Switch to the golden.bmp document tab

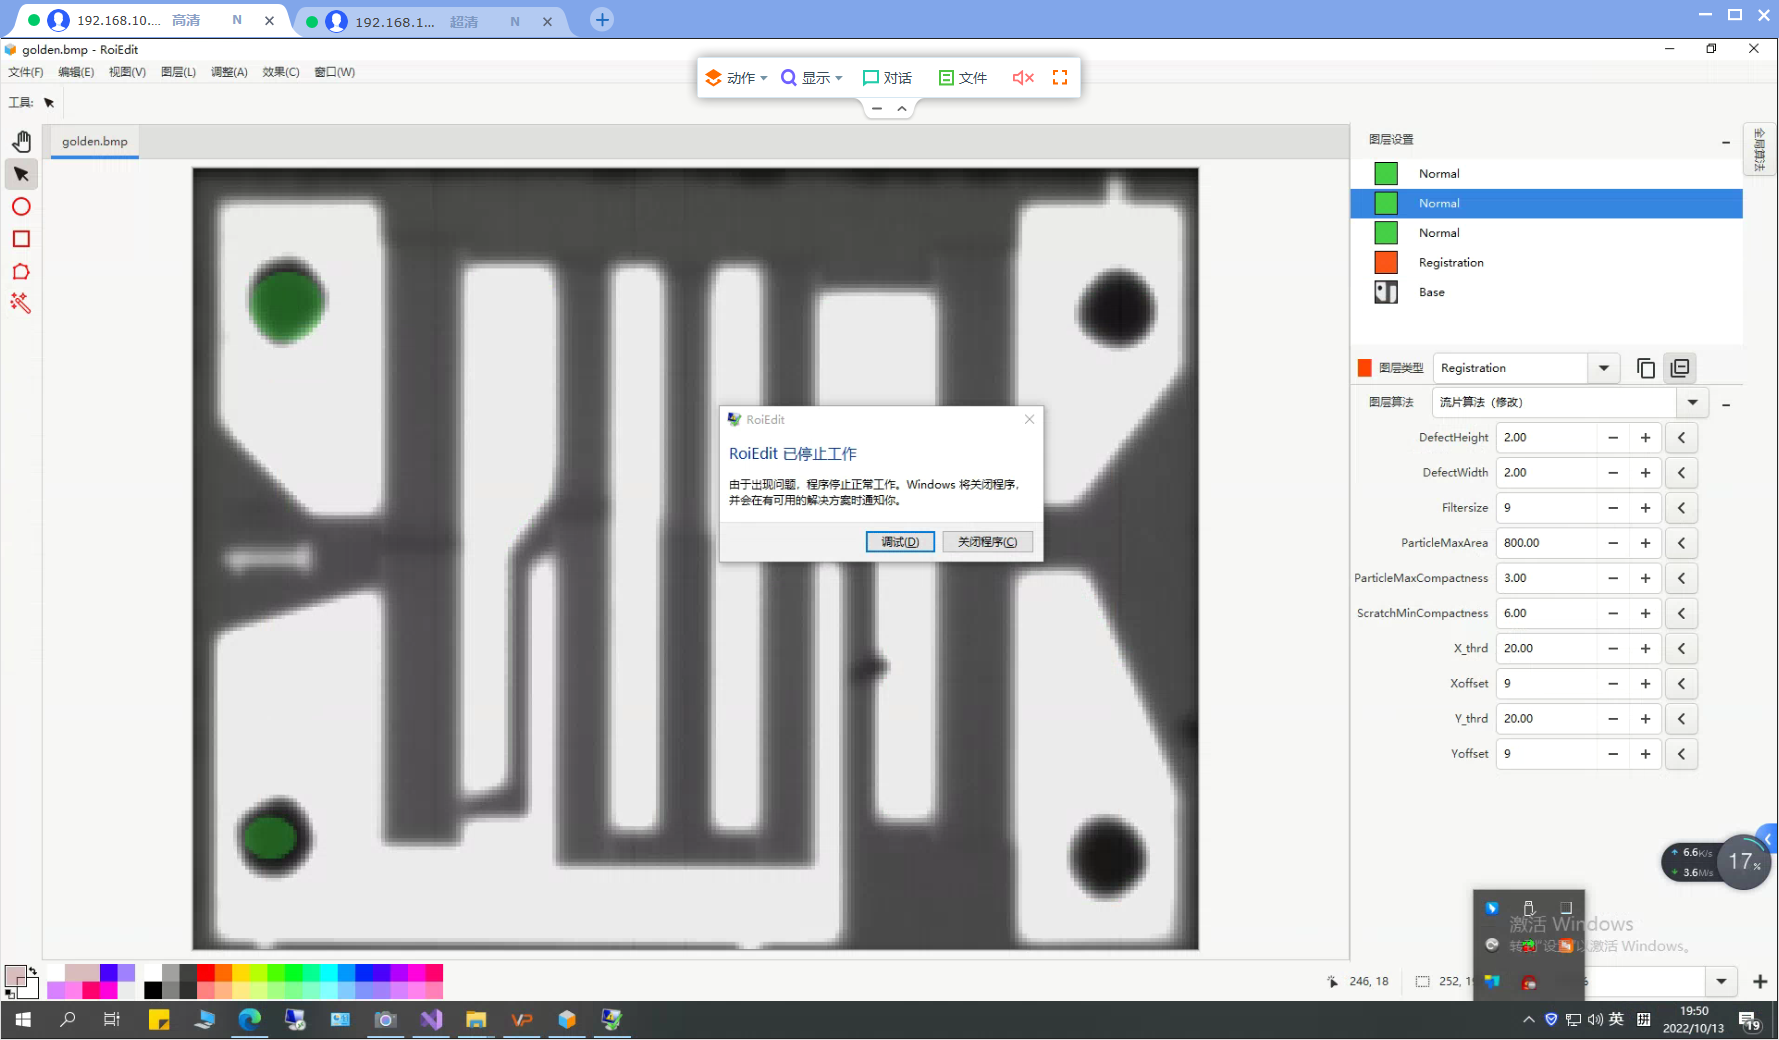tap(95, 141)
